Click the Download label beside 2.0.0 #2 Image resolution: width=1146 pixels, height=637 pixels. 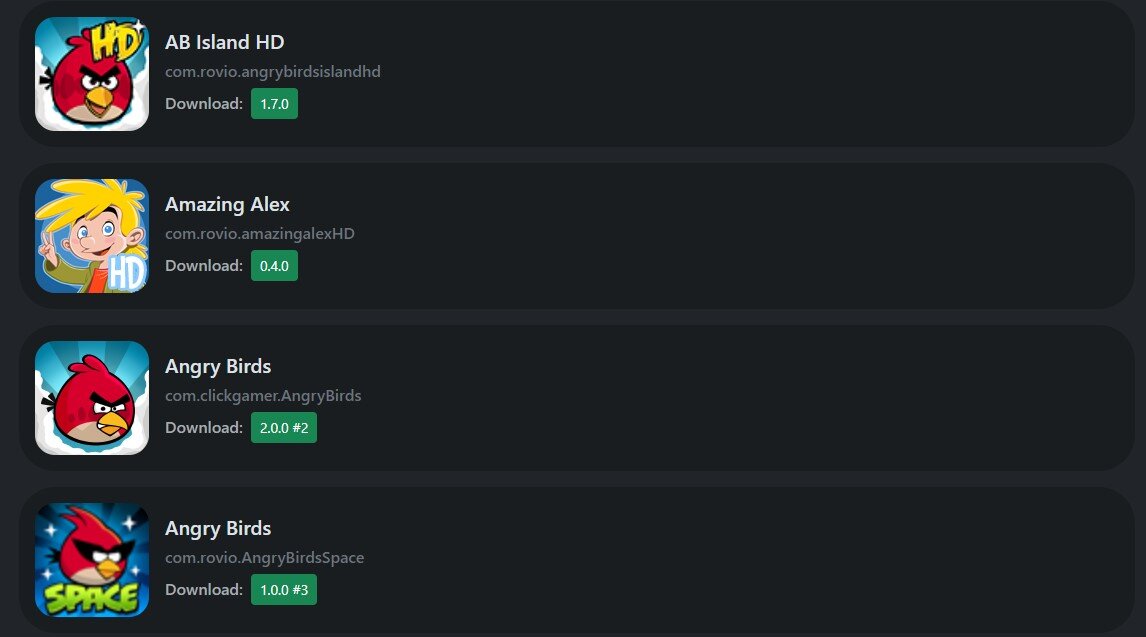[204, 428]
